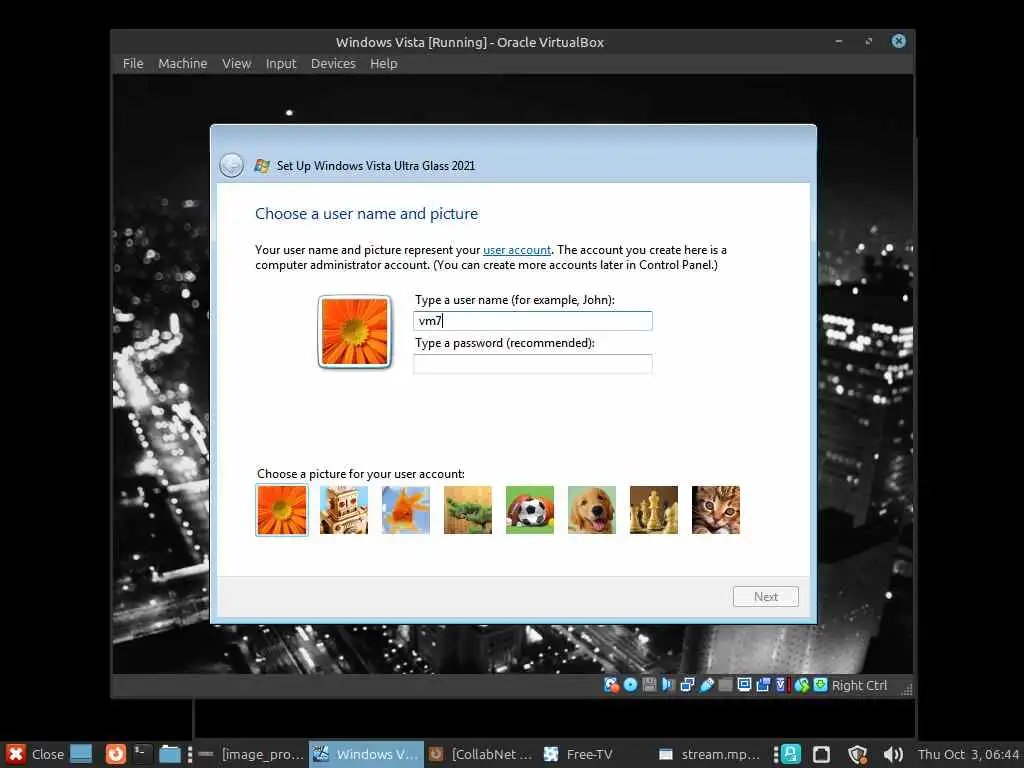Choose the puppy account picture

coord(592,510)
